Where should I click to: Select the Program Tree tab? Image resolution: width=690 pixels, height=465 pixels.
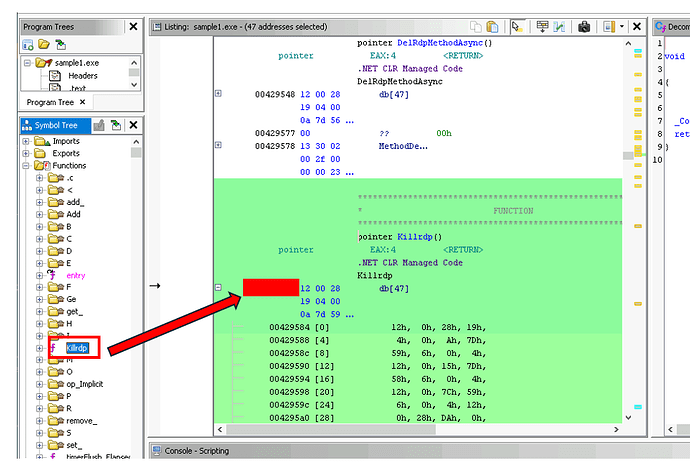[x=50, y=102]
